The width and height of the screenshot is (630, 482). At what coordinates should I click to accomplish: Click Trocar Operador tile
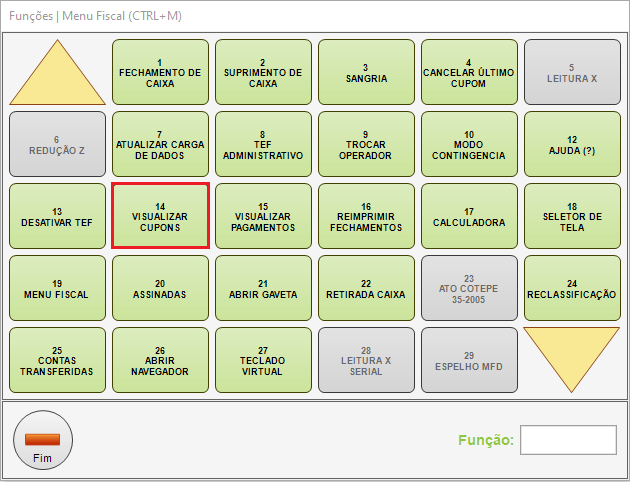point(366,144)
